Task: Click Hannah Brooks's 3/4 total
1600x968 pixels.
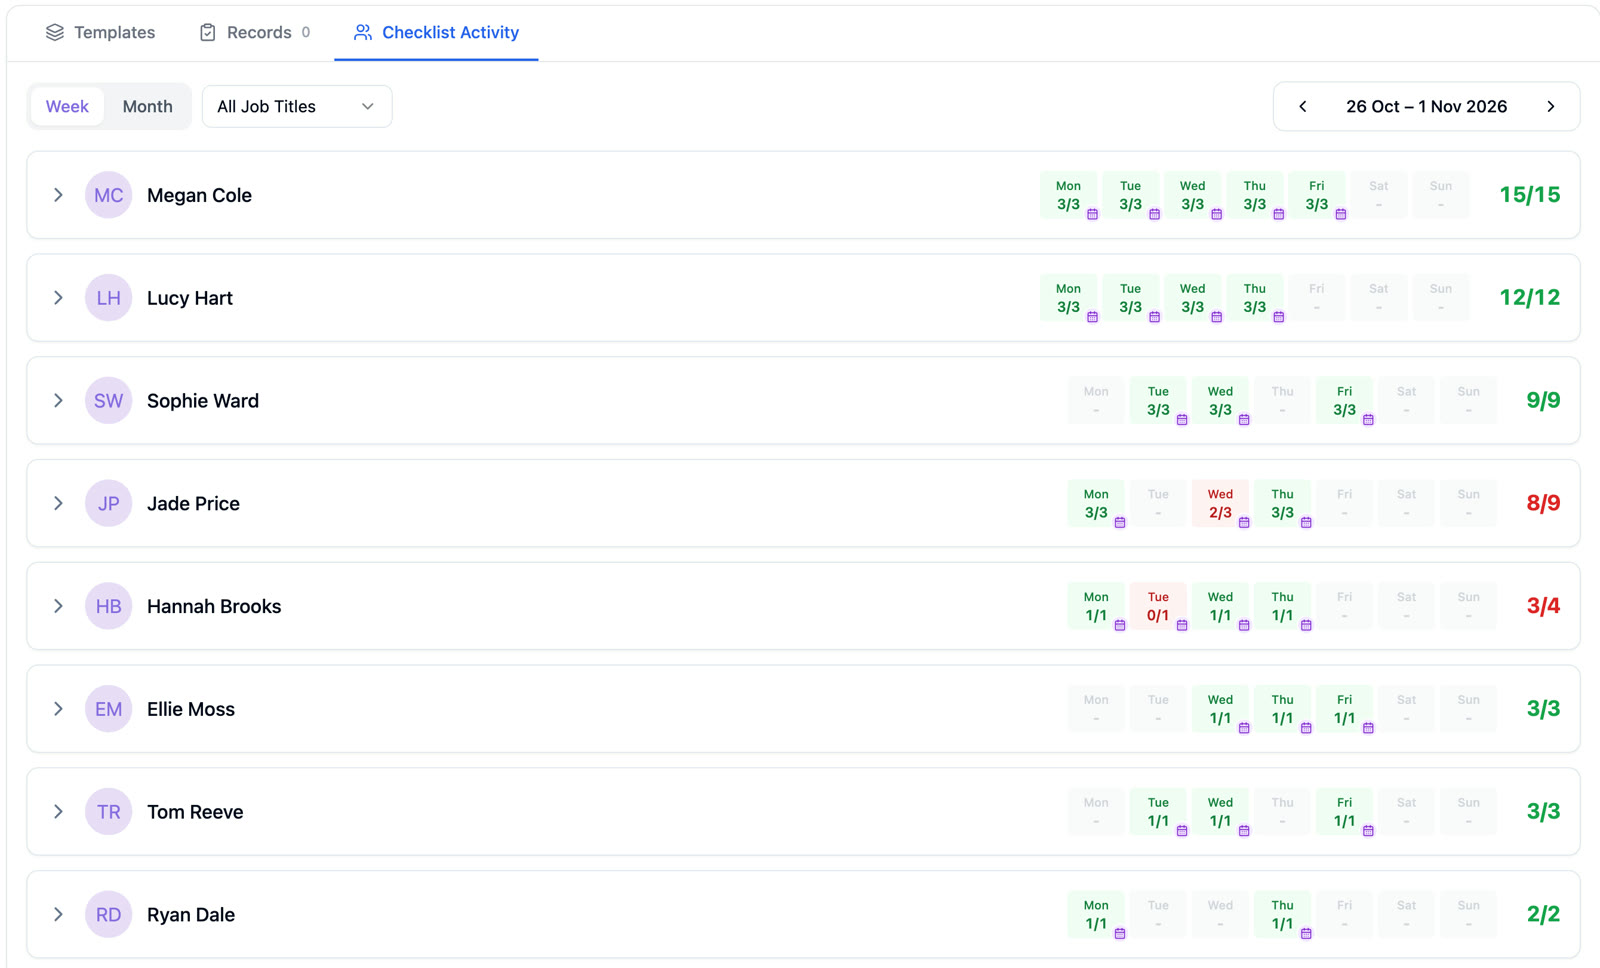Action: [x=1543, y=606]
